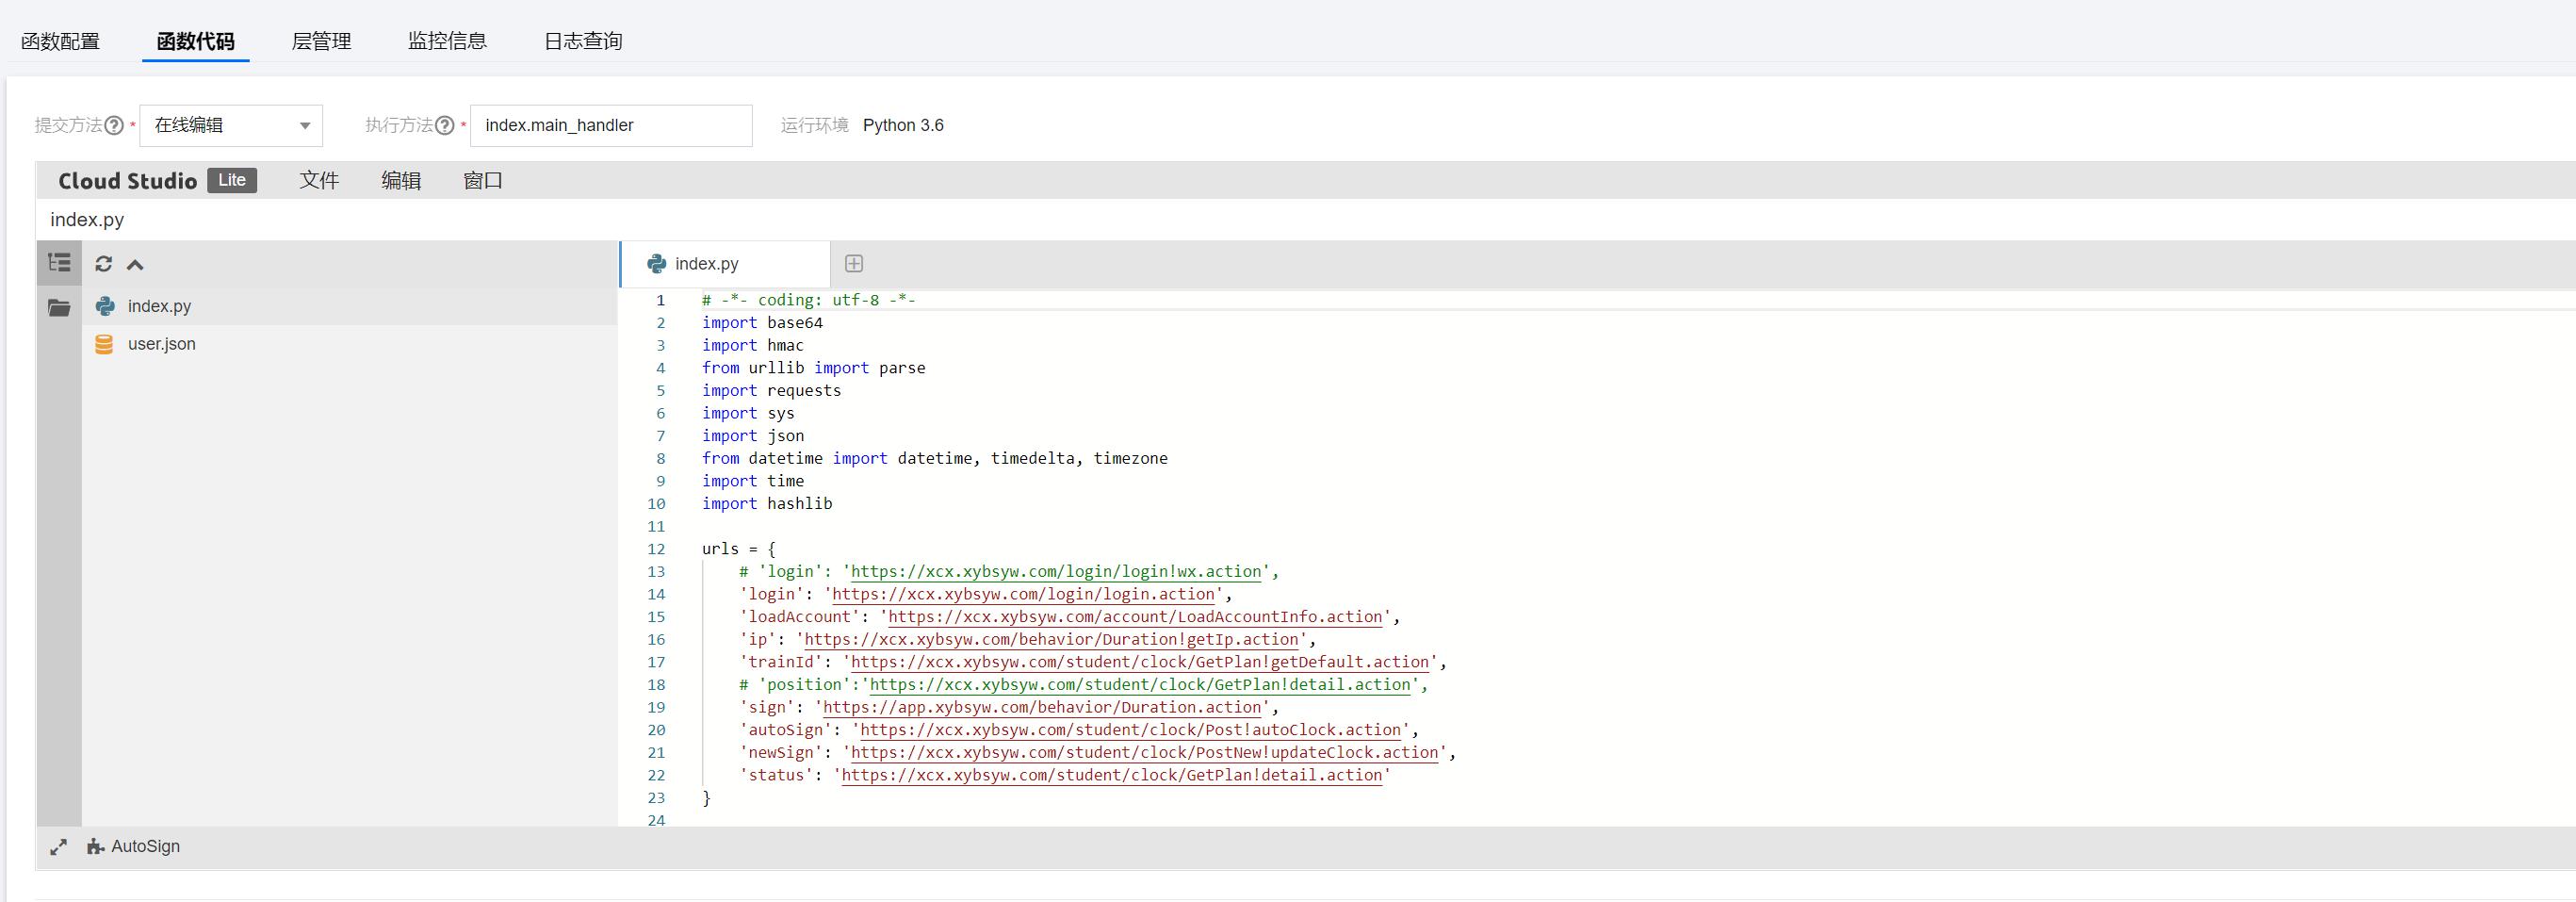Click the Cloud Studio logo text
Viewport: 2576px width, 902px height.
(127, 181)
